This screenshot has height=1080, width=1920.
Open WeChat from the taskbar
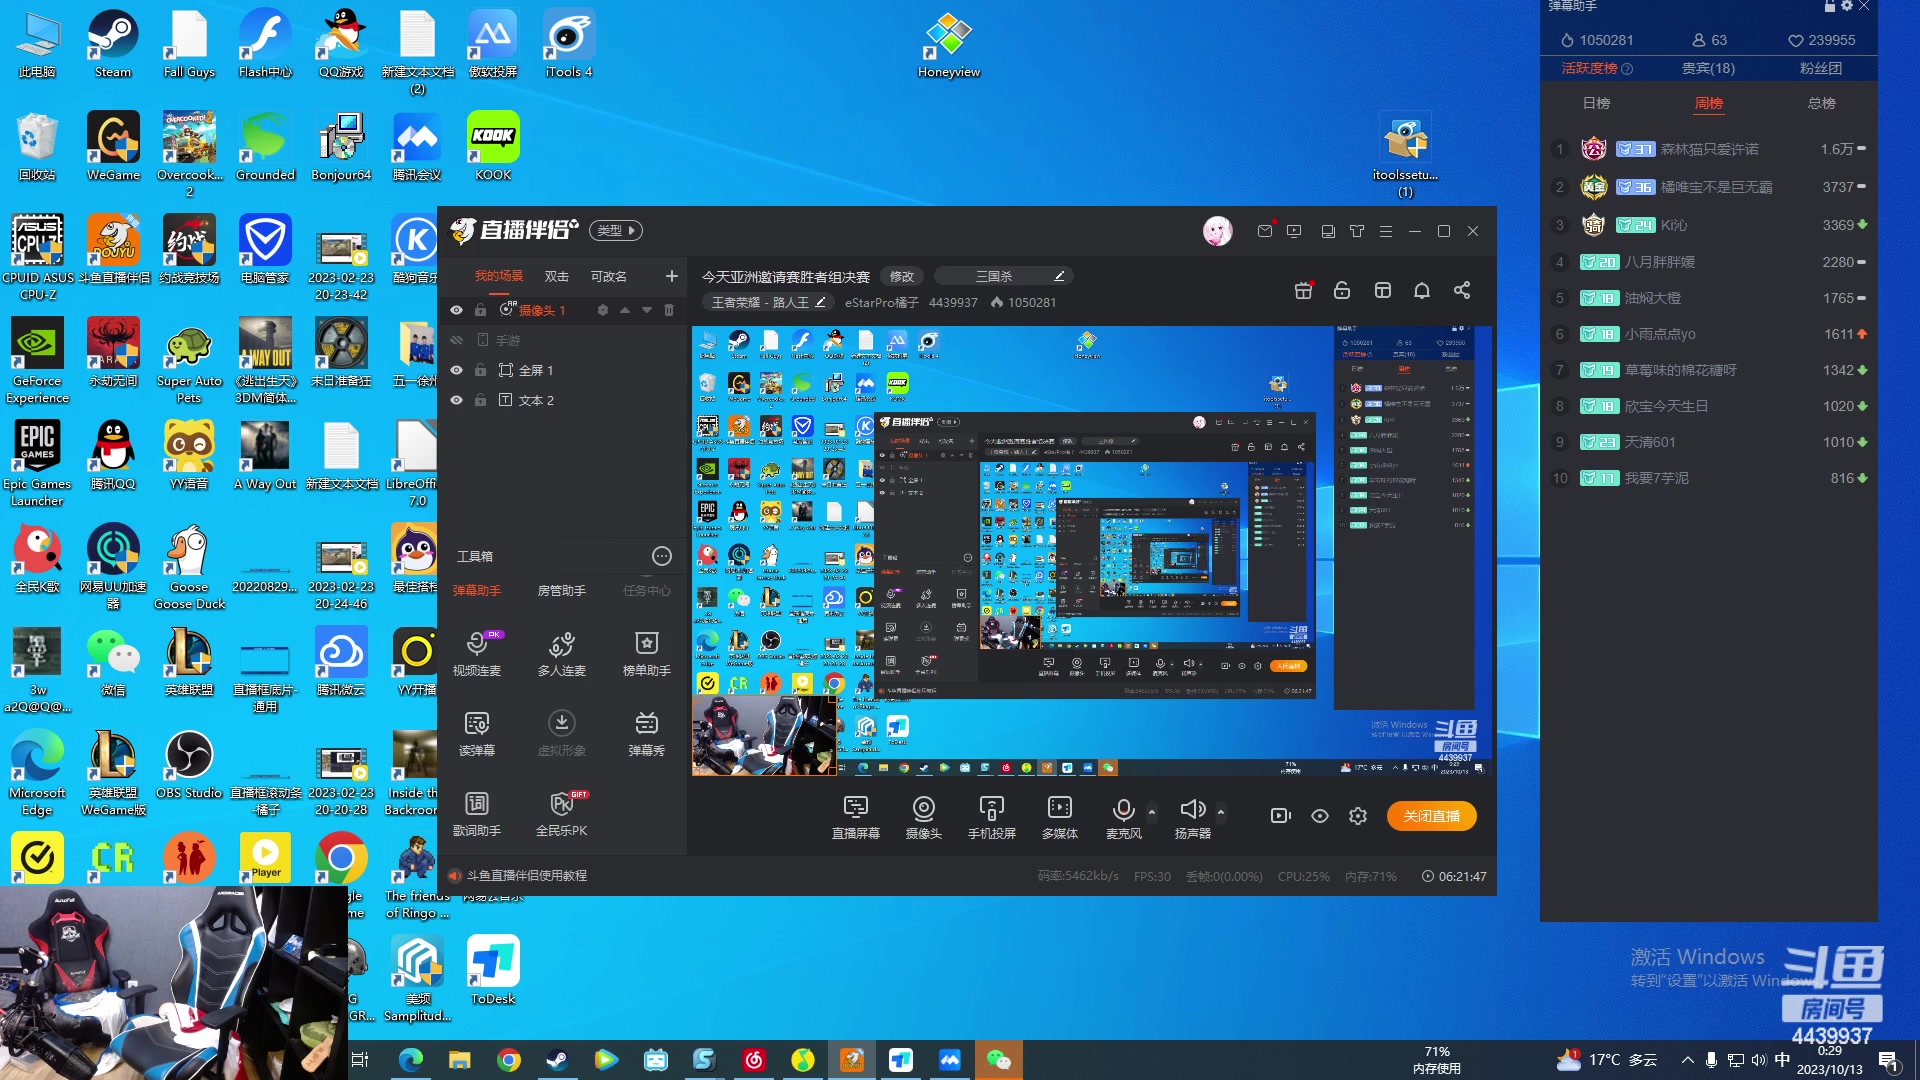click(x=998, y=1060)
